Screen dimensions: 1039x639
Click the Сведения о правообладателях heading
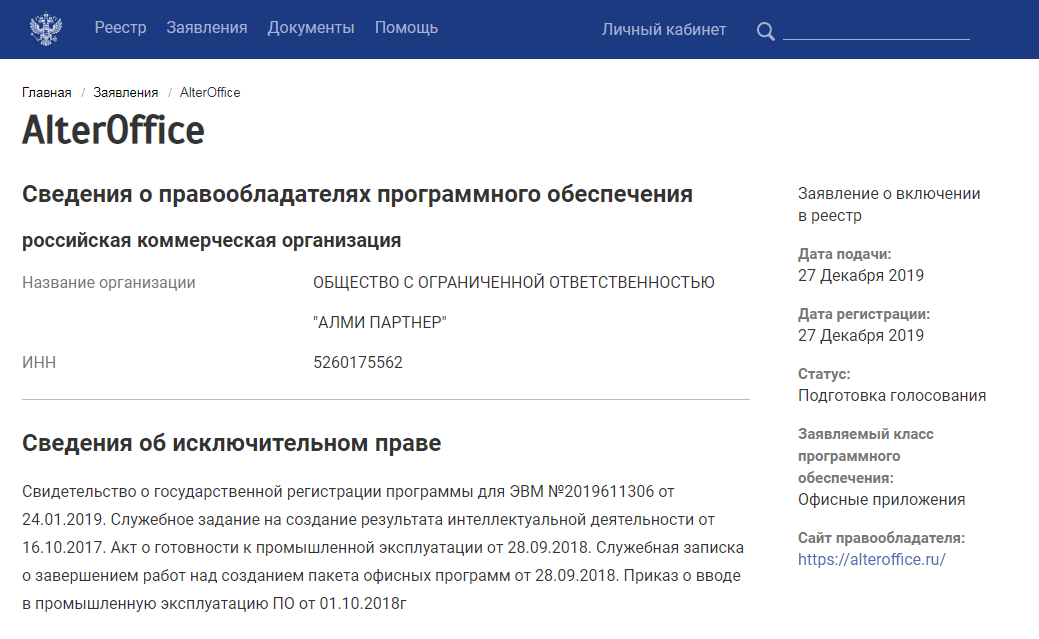[x=357, y=194]
